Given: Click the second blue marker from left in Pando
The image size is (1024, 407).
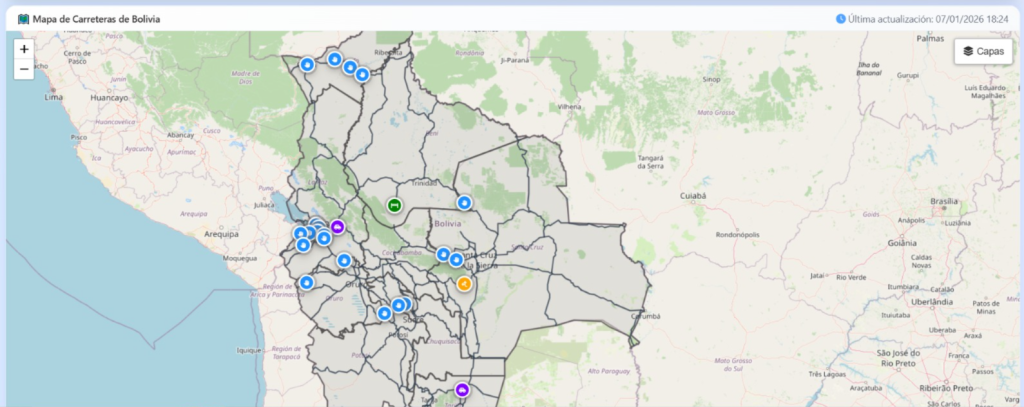Looking at the screenshot, I should coord(334,60).
